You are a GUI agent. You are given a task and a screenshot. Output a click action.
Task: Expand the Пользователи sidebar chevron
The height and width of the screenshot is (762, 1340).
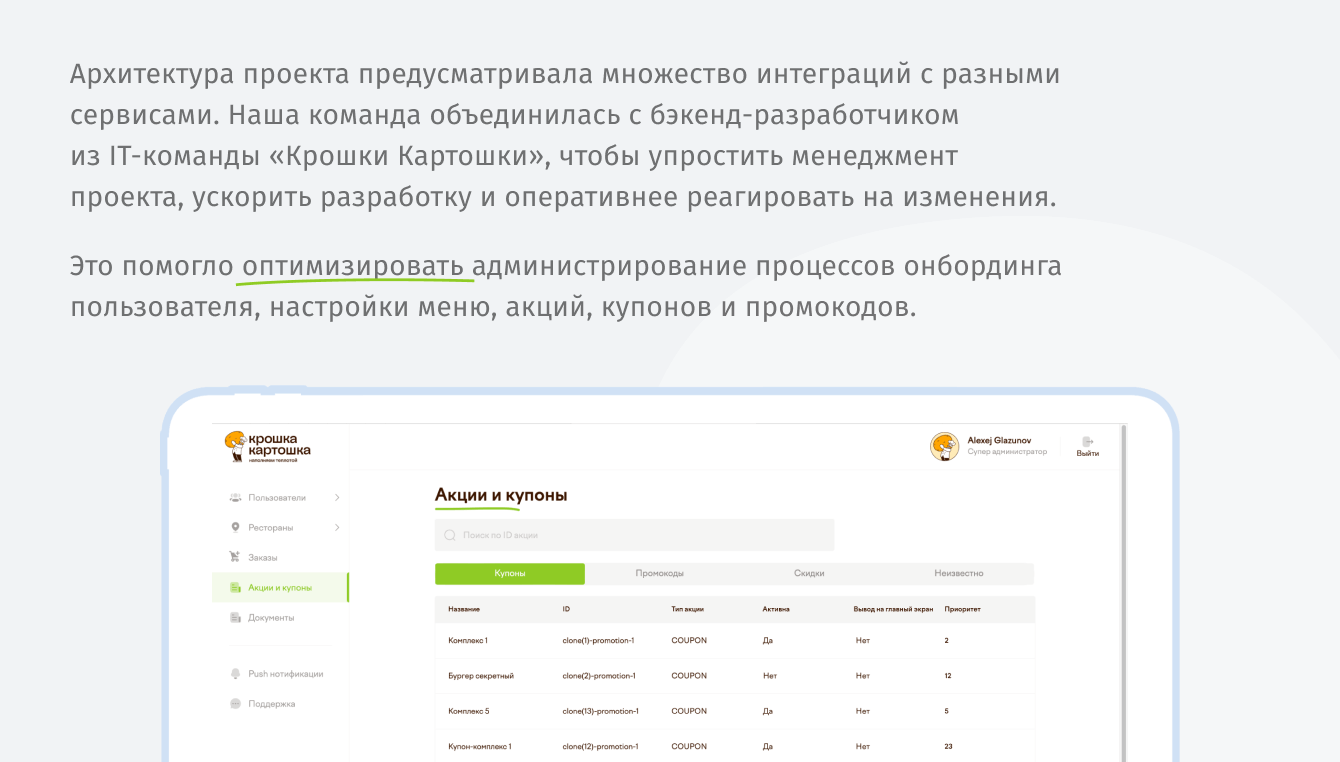pyautogui.click(x=337, y=497)
